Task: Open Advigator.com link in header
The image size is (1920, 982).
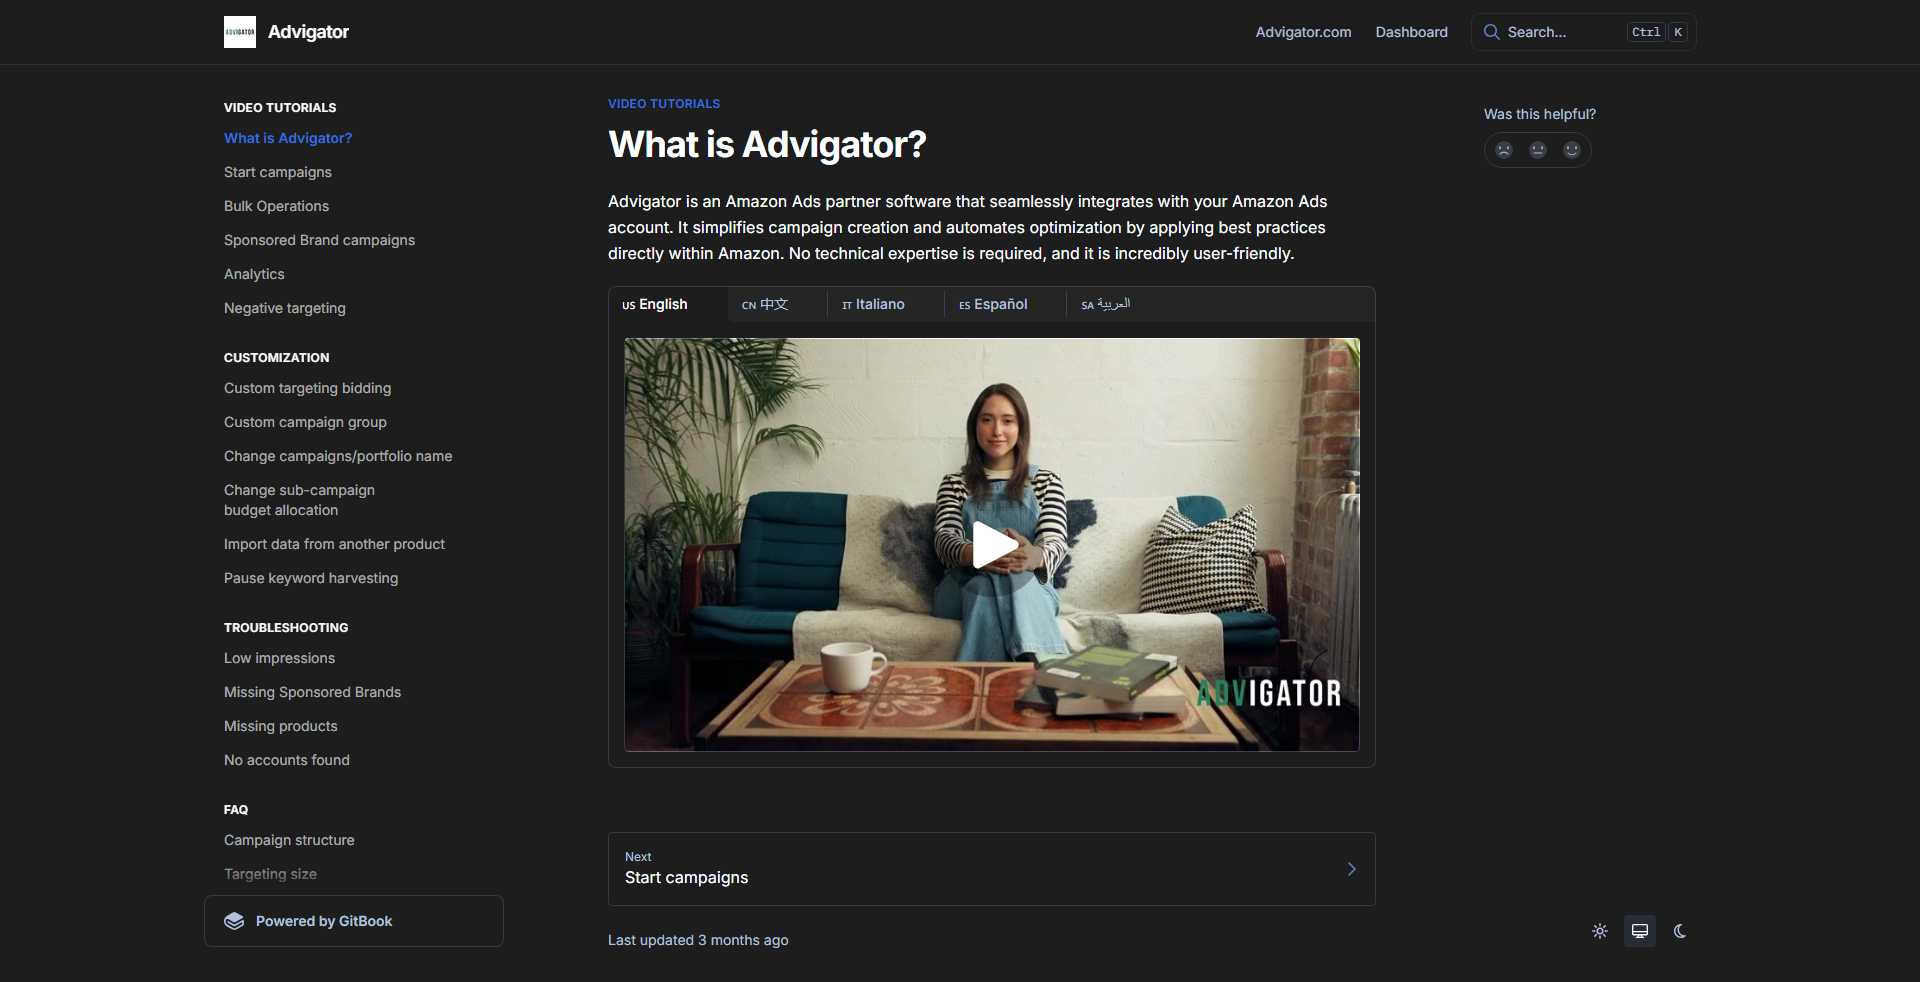Action: tap(1303, 32)
